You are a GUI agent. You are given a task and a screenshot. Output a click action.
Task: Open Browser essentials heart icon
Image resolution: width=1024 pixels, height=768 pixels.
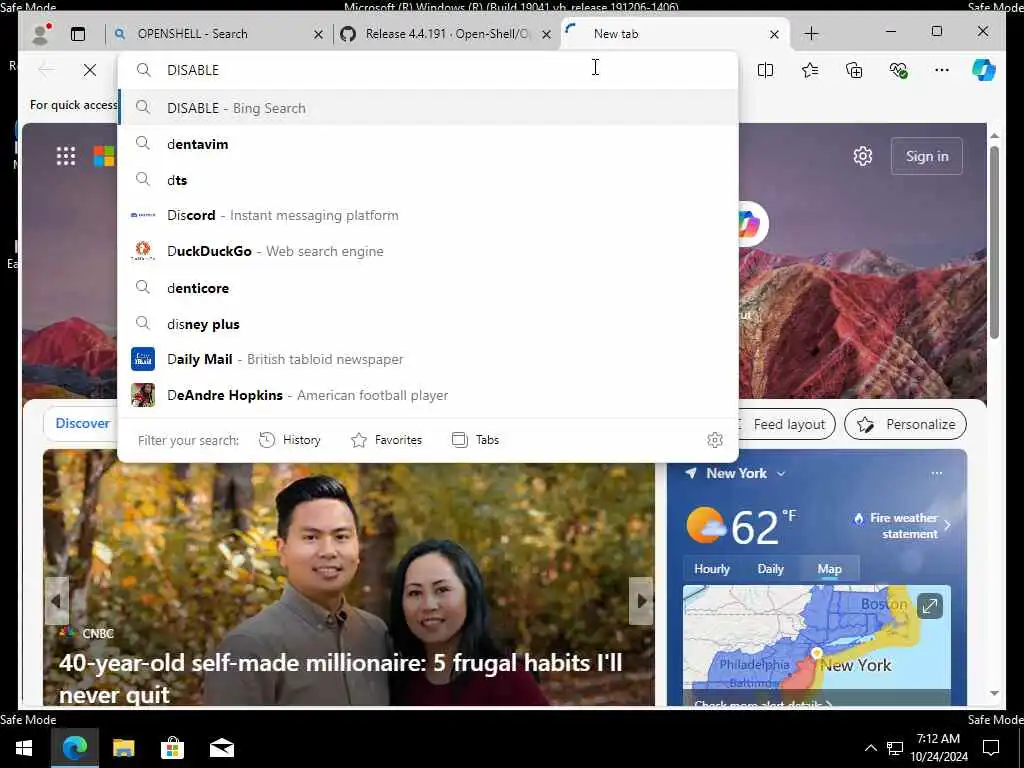(x=899, y=70)
